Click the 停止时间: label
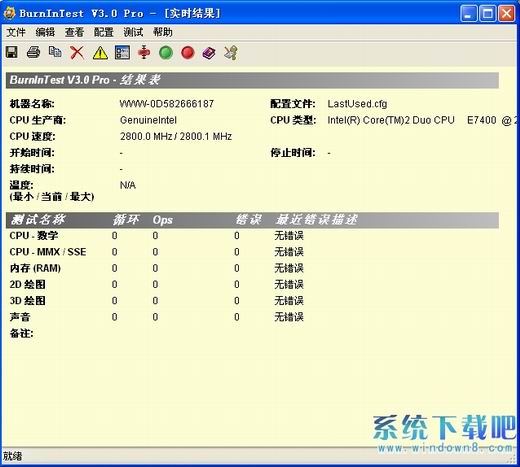Viewport: 520px width, 467px height. tap(293, 153)
